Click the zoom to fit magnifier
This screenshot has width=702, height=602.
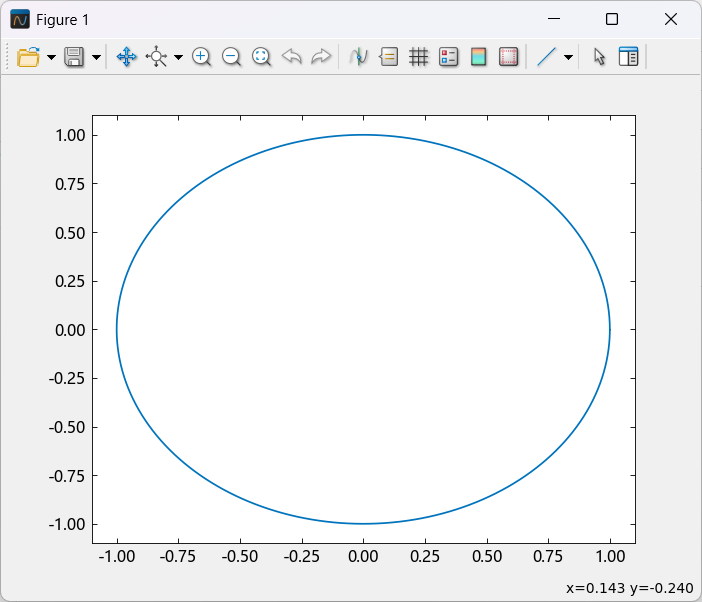261,57
